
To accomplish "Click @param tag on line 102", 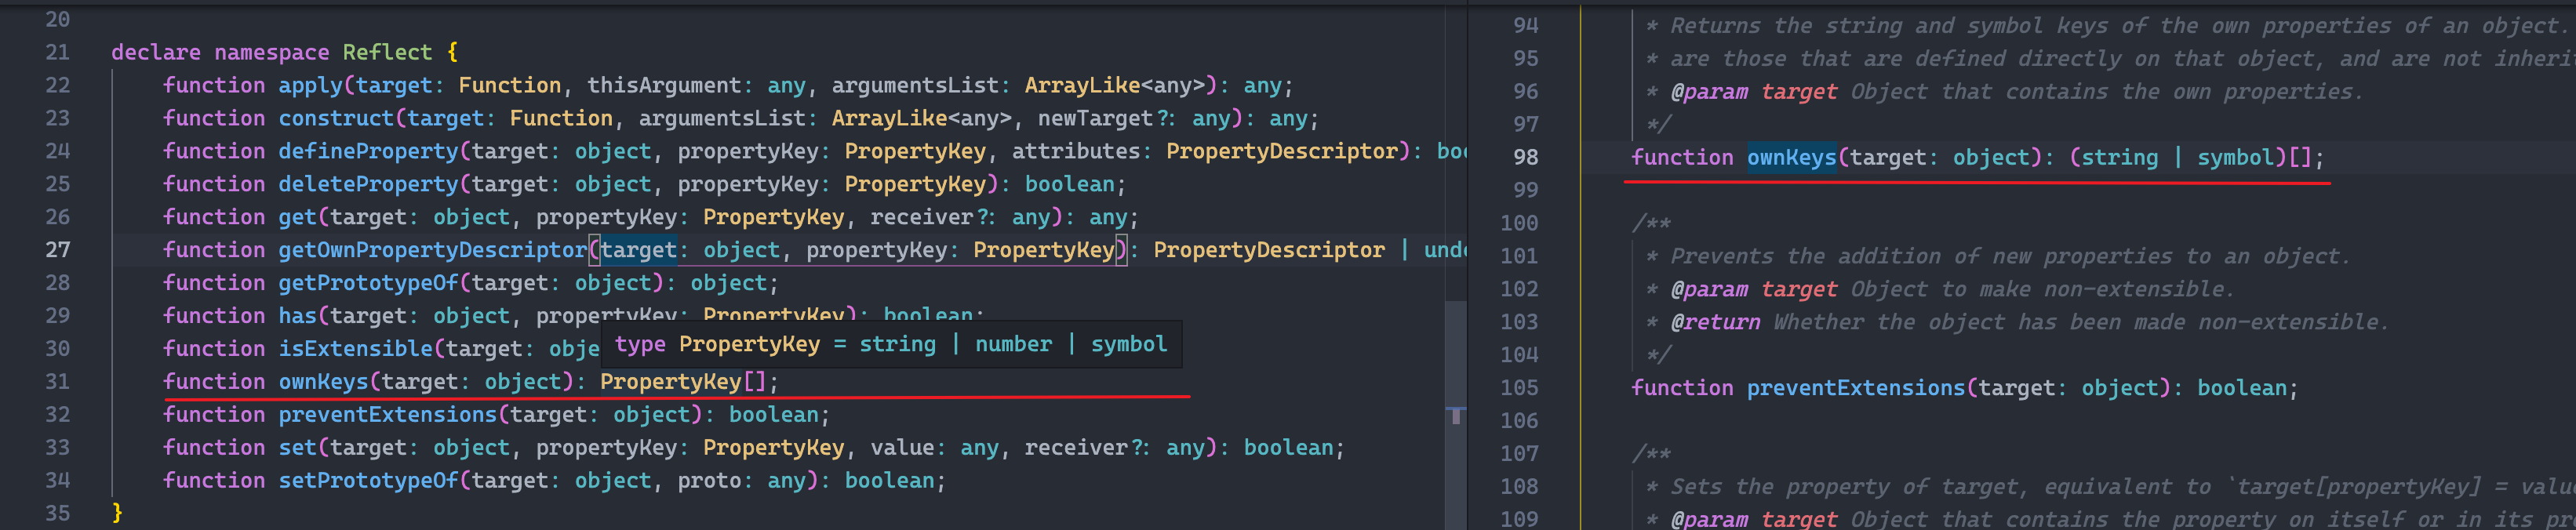I will click(x=1710, y=289).
